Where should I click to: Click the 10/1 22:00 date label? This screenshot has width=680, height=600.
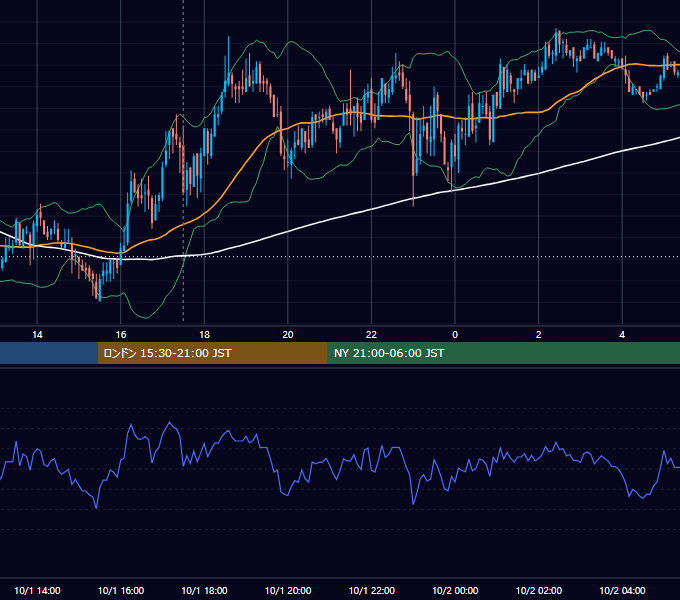point(372,590)
